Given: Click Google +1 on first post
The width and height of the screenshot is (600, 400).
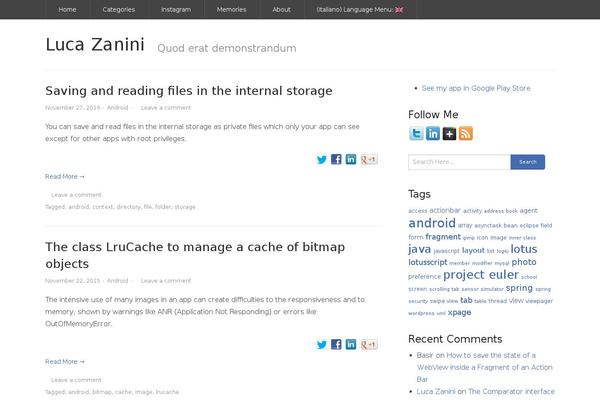Looking at the screenshot, I should pyautogui.click(x=369, y=159).
